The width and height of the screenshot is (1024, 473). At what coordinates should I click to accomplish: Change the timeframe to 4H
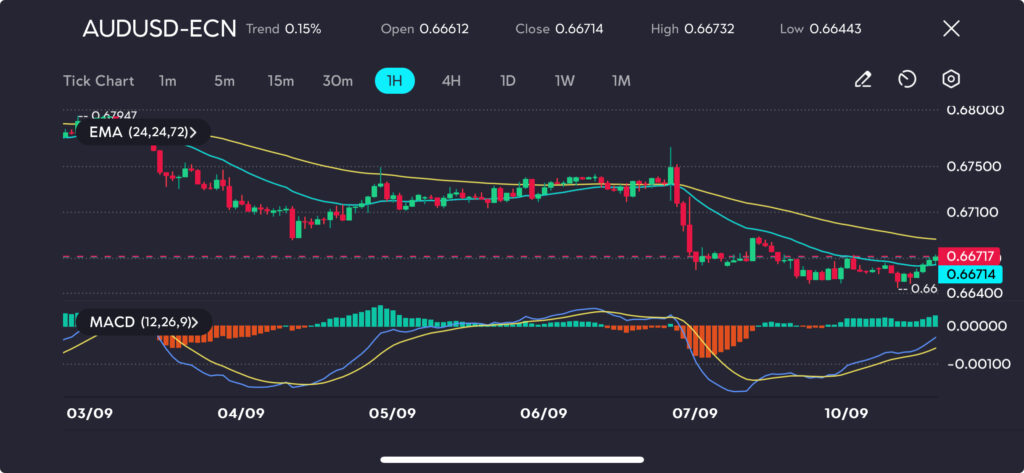(x=451, y=80)
